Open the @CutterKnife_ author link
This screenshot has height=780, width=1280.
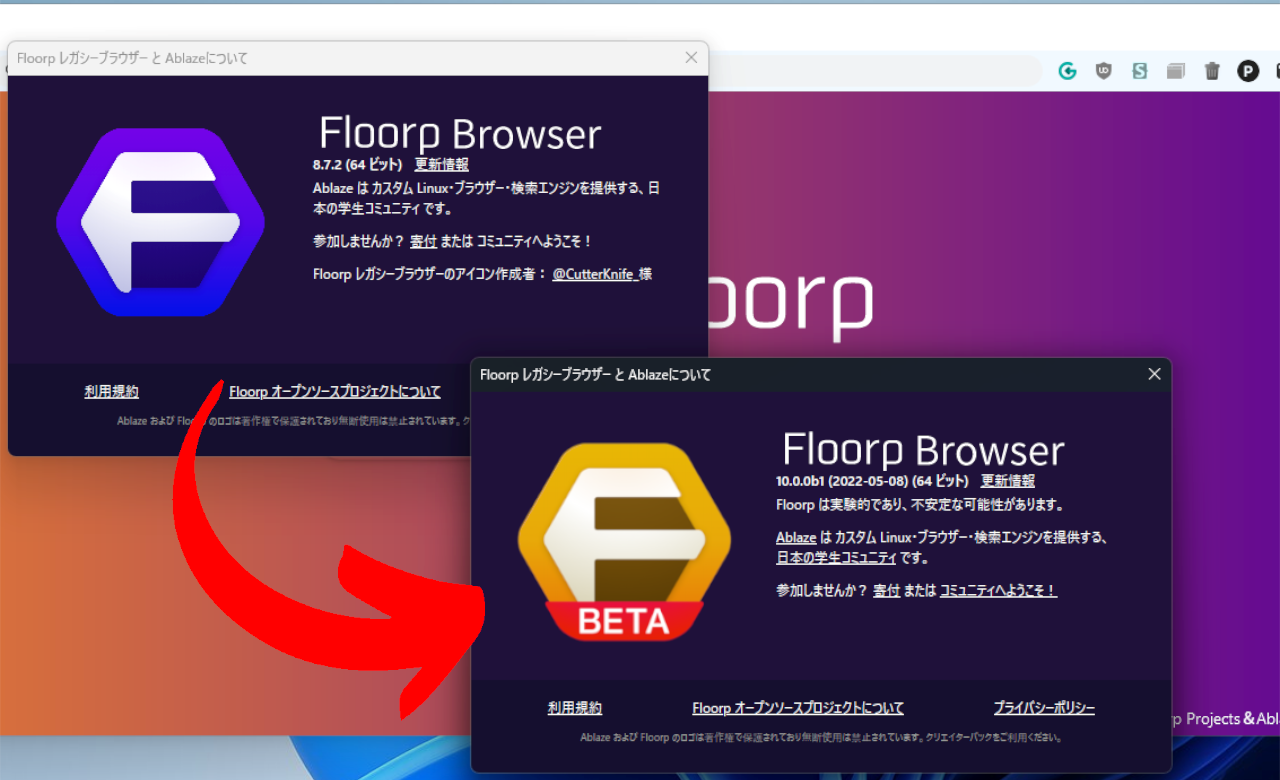[x=594, y=274]
